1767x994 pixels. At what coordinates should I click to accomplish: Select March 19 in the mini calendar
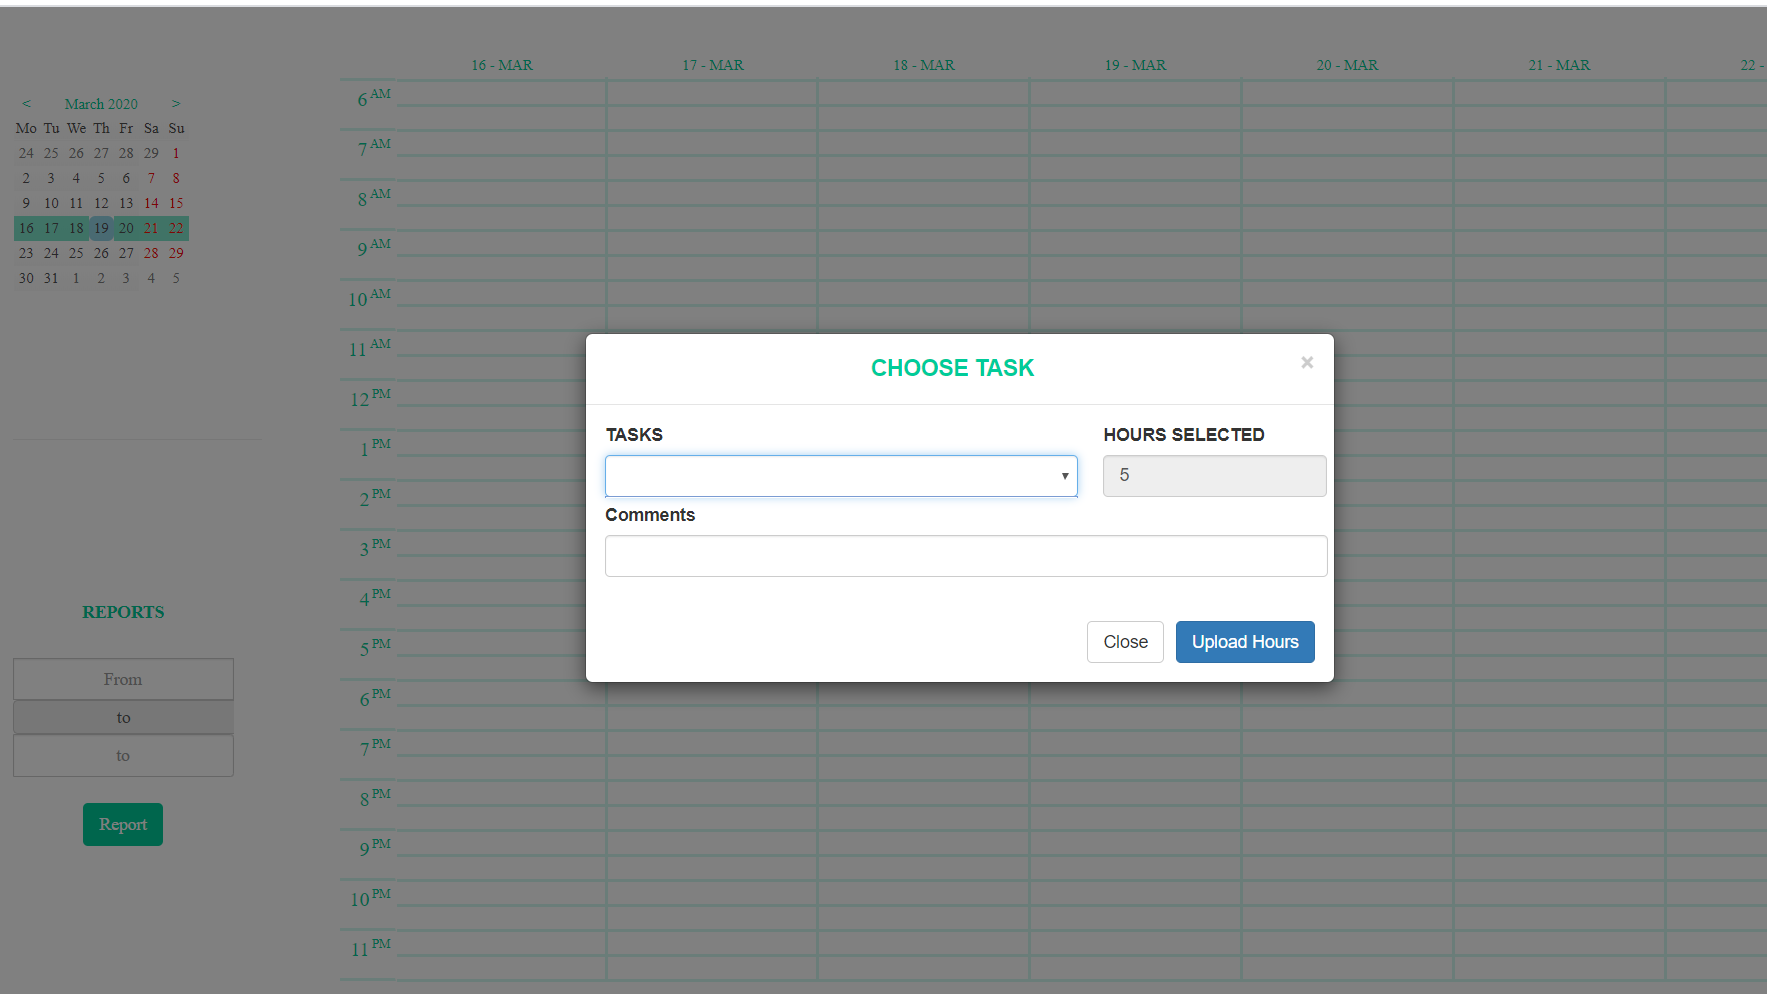coord(101,228)
